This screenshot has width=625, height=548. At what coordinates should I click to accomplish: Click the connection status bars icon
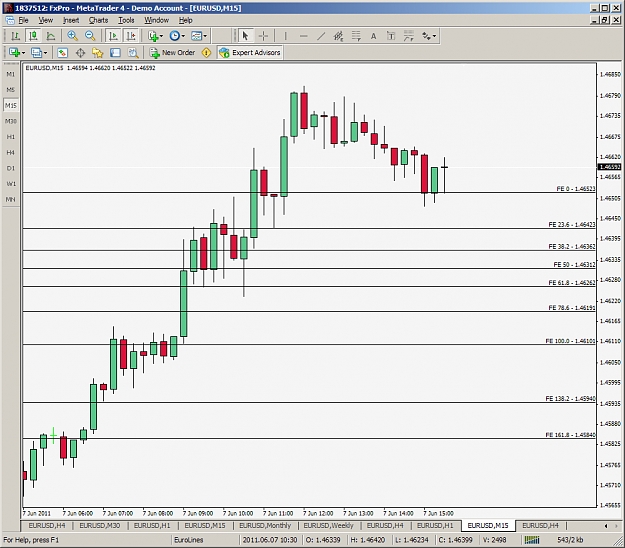click(532, 540)
